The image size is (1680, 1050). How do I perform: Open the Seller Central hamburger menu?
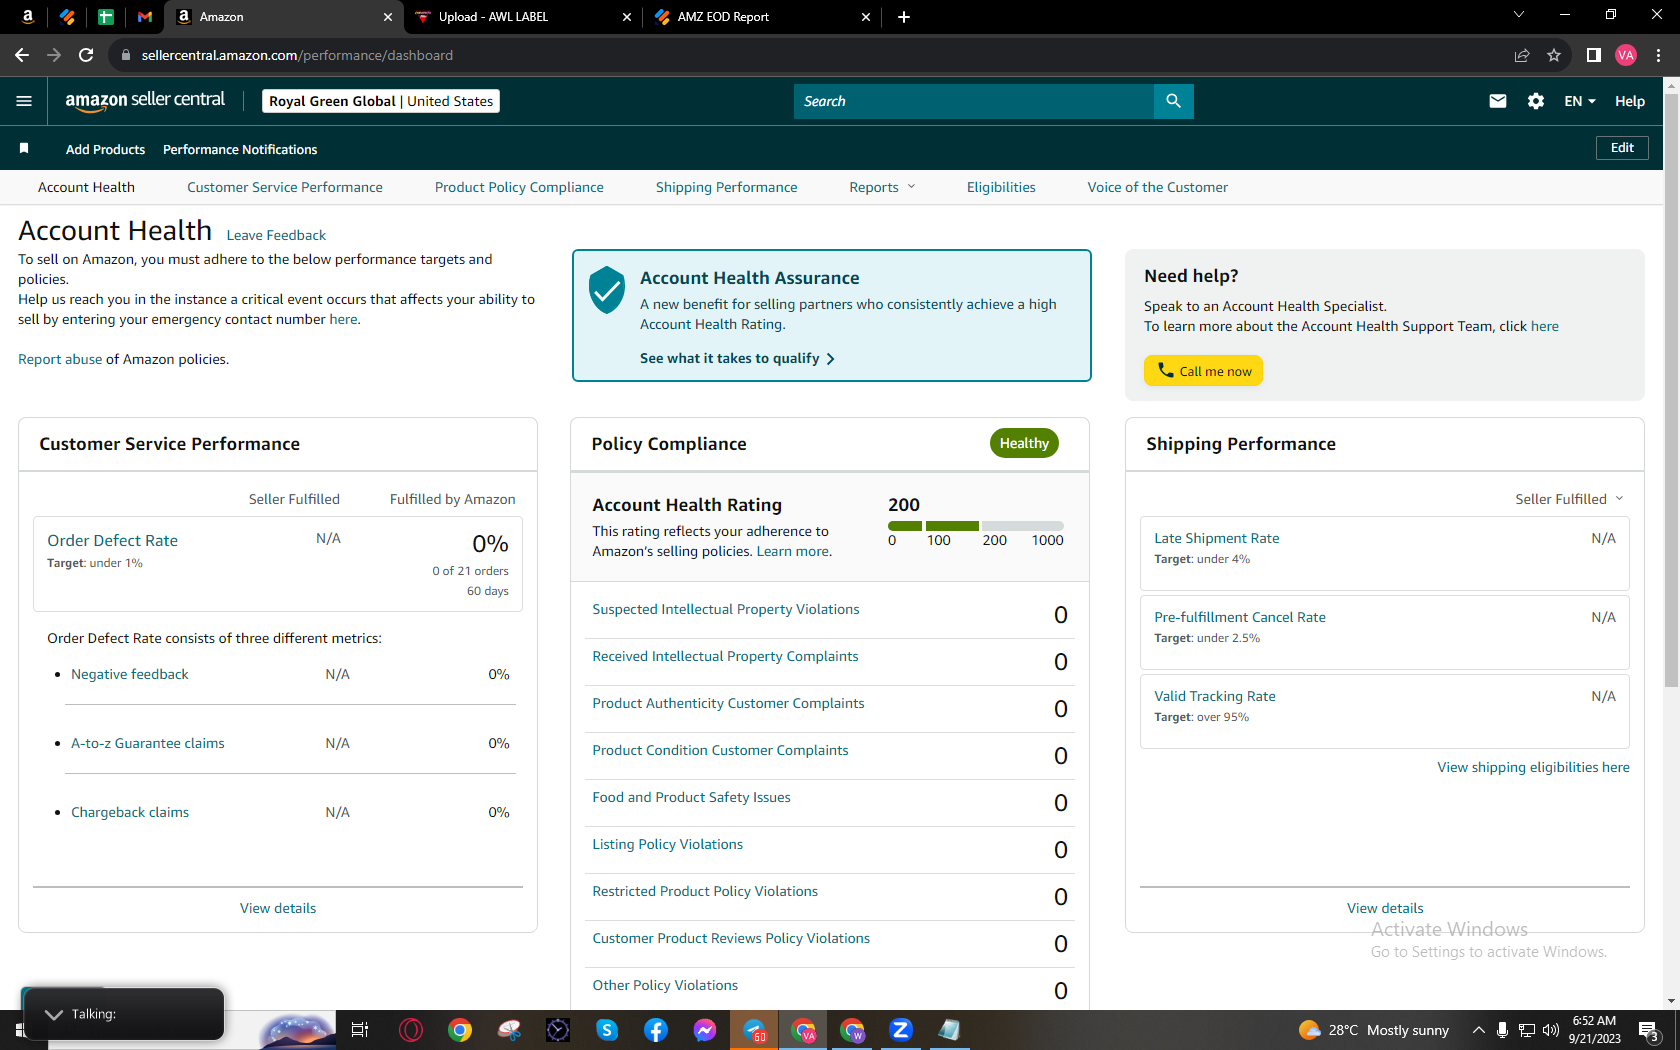click(x=24, y=101)
